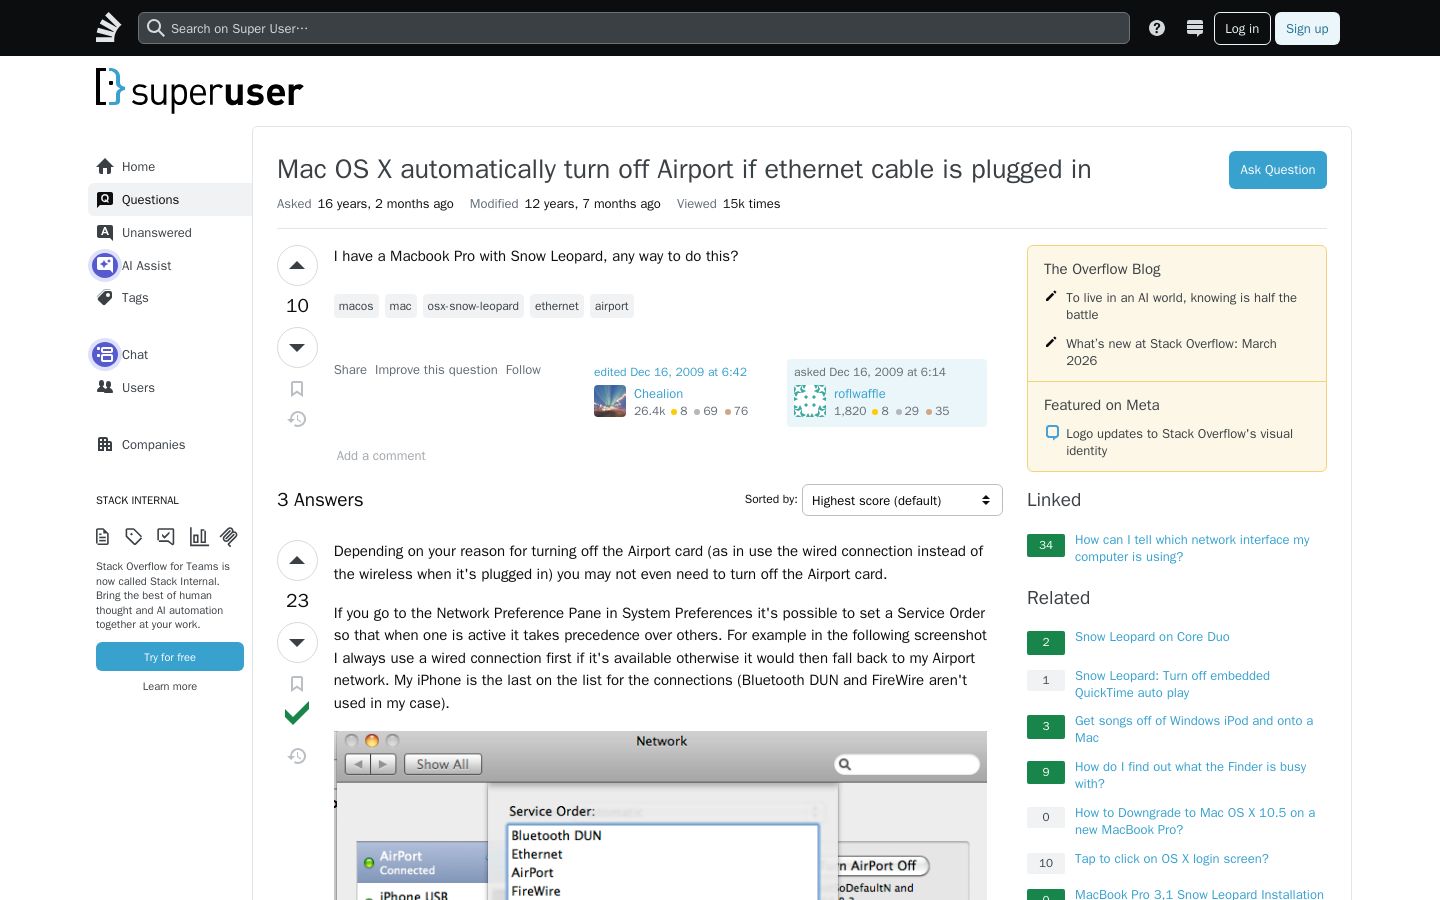
Task: Open related Tap to click login screen question
Action: click(x=1172, y=859)
